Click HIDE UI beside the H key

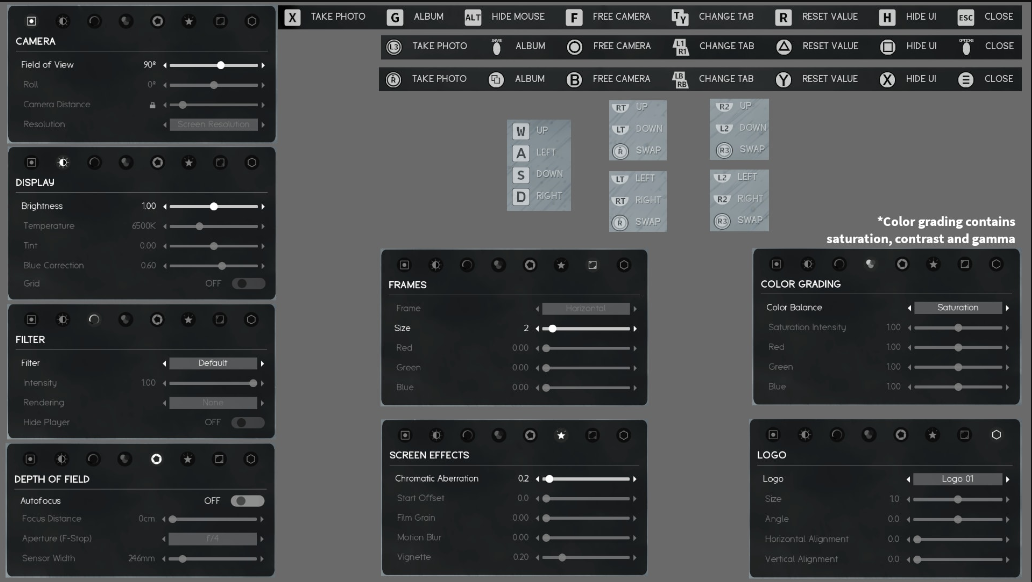point(921,16)
